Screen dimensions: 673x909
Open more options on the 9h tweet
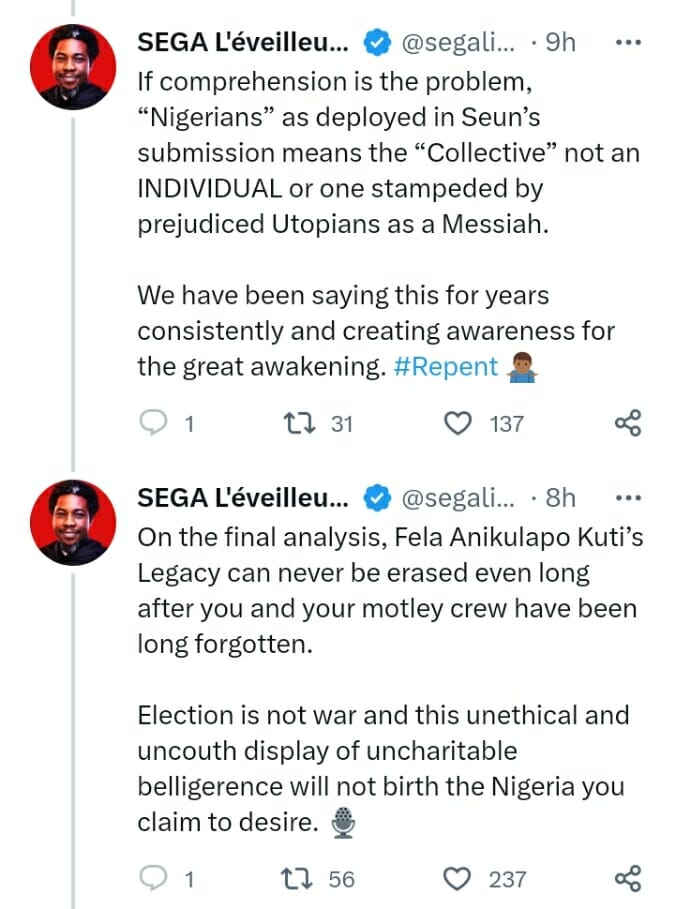[627, 43]
